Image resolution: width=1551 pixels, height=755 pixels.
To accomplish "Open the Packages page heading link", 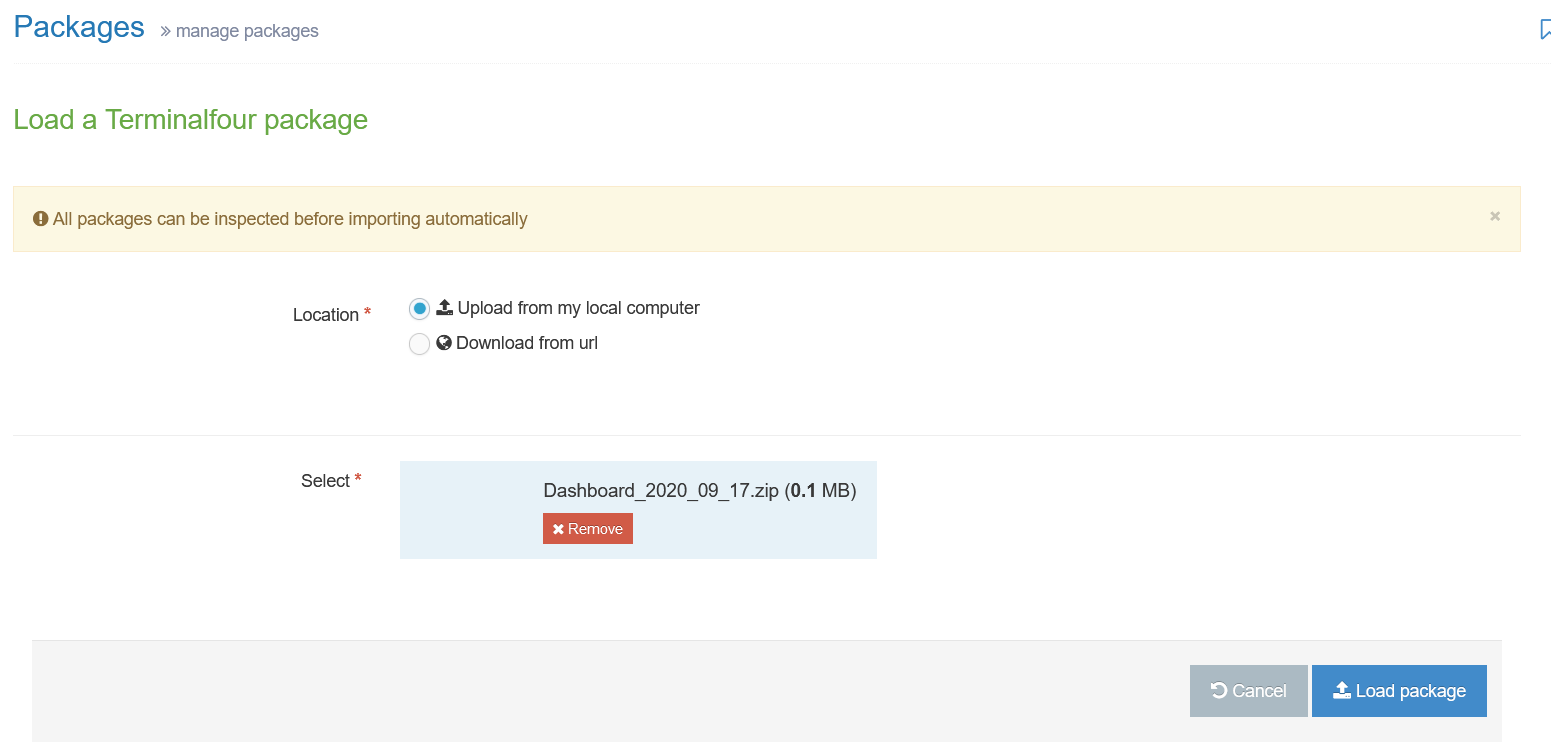I will click(78, 27).
